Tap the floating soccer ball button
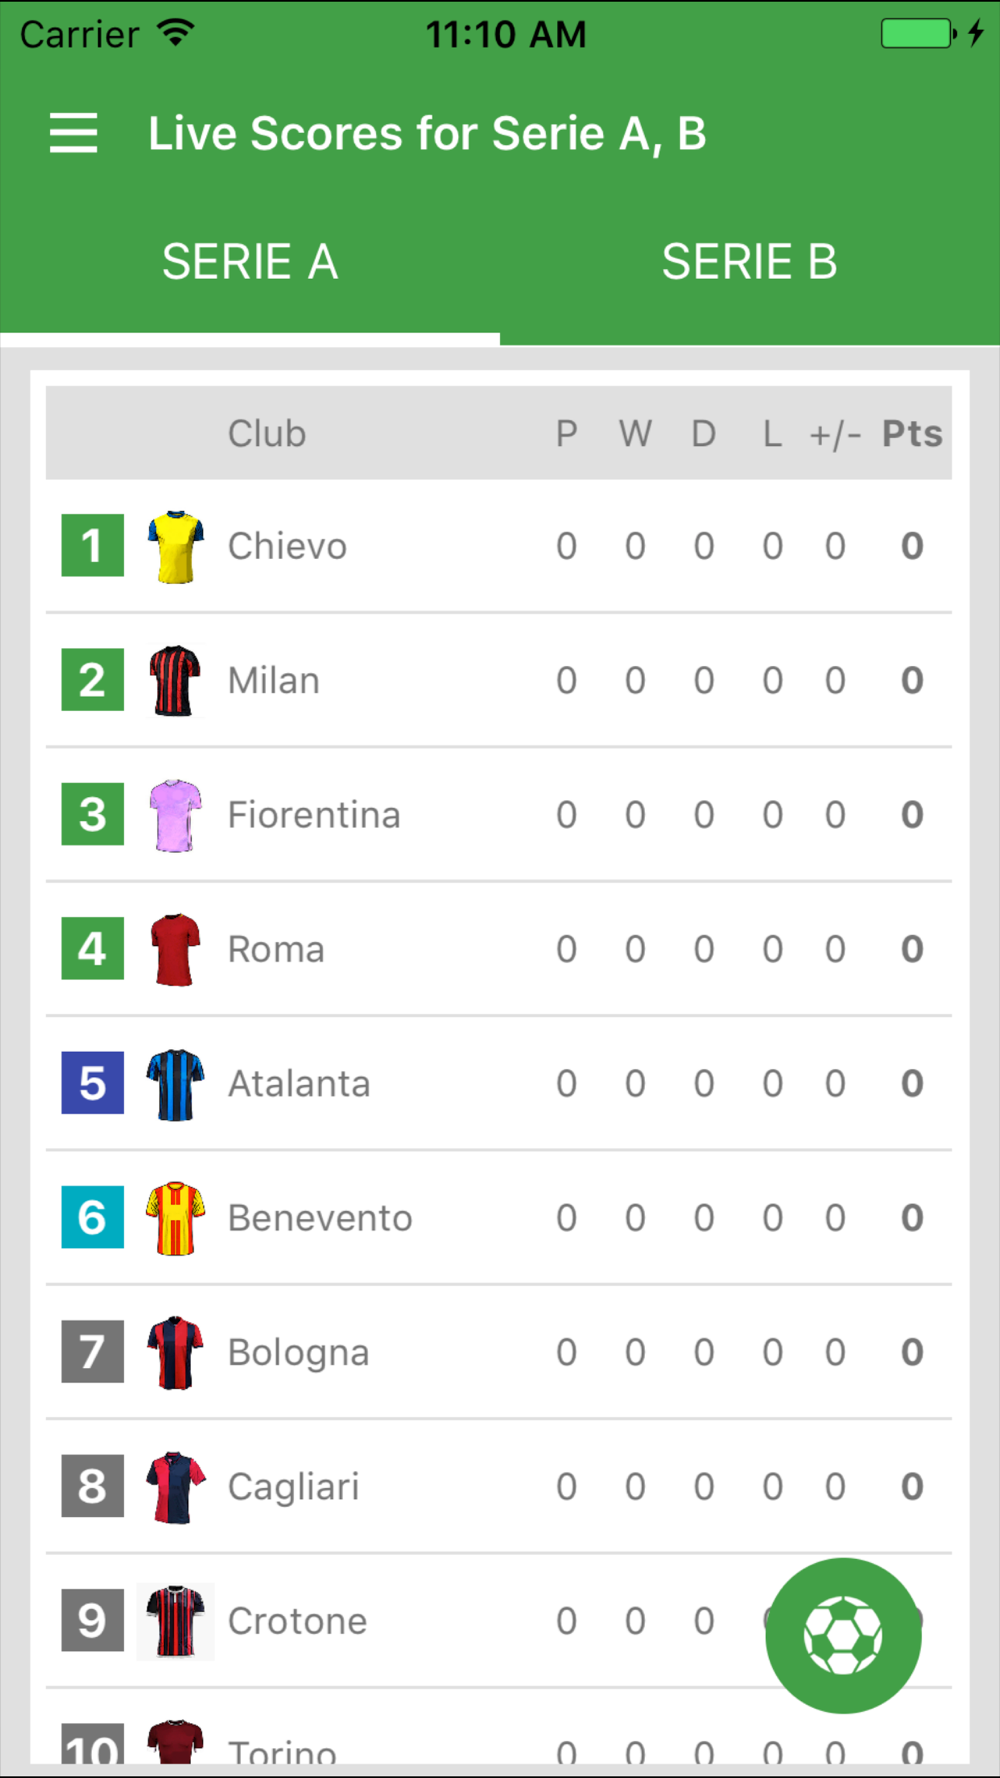The height and width of the screenshot is (1778, 1000). [x=843, y=1635]
